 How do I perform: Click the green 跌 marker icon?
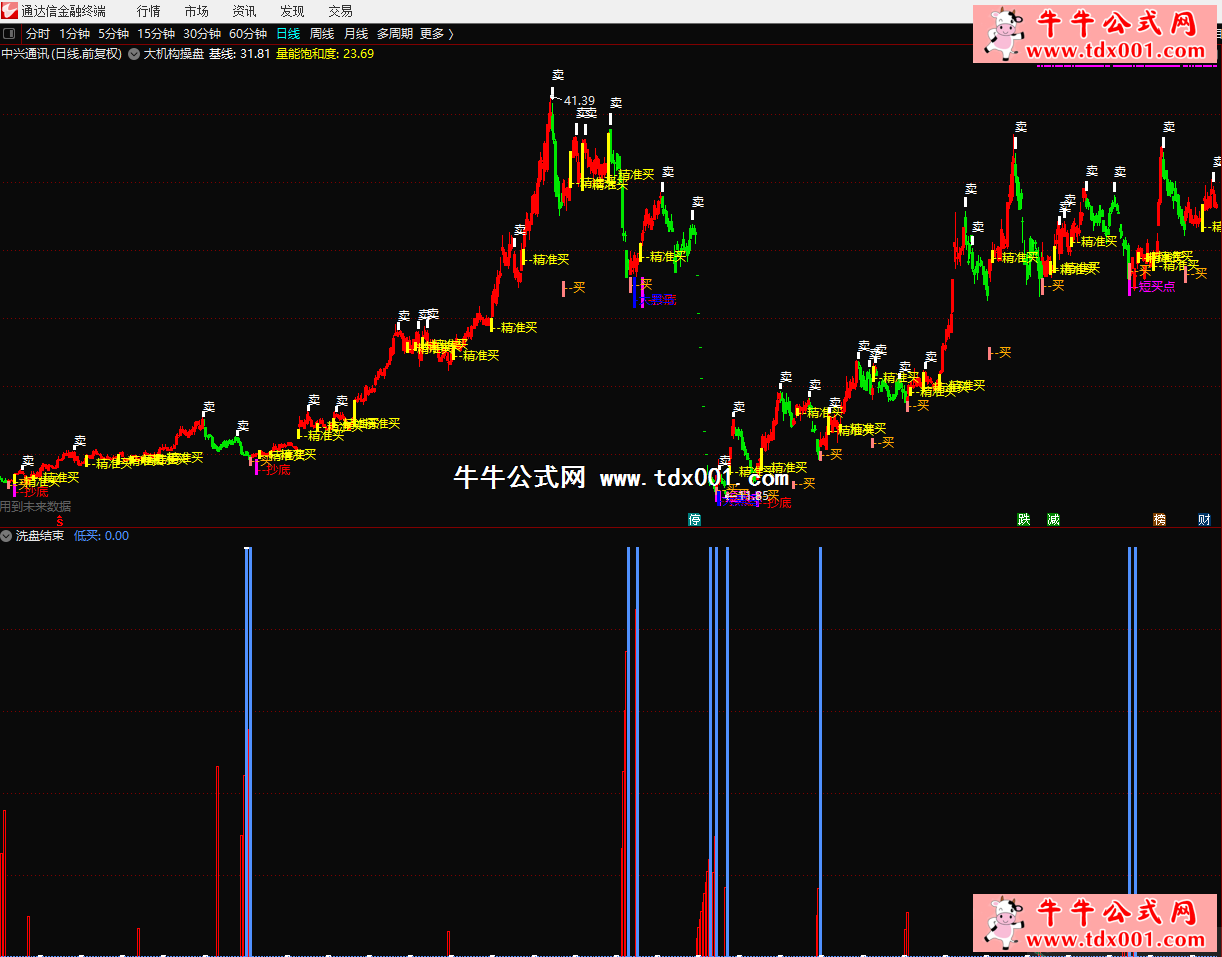1023,520
